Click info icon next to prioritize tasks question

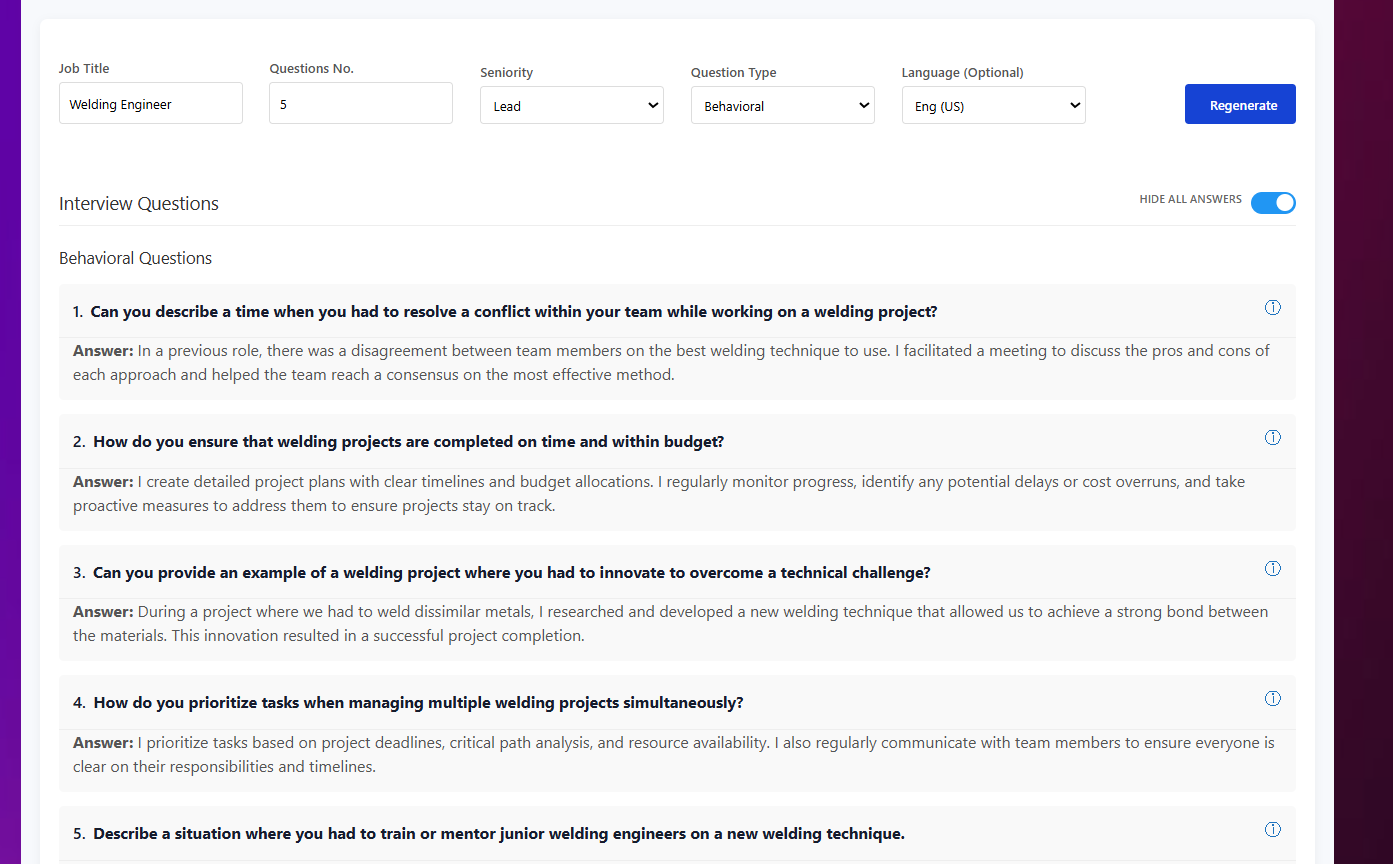point(1272,698)
